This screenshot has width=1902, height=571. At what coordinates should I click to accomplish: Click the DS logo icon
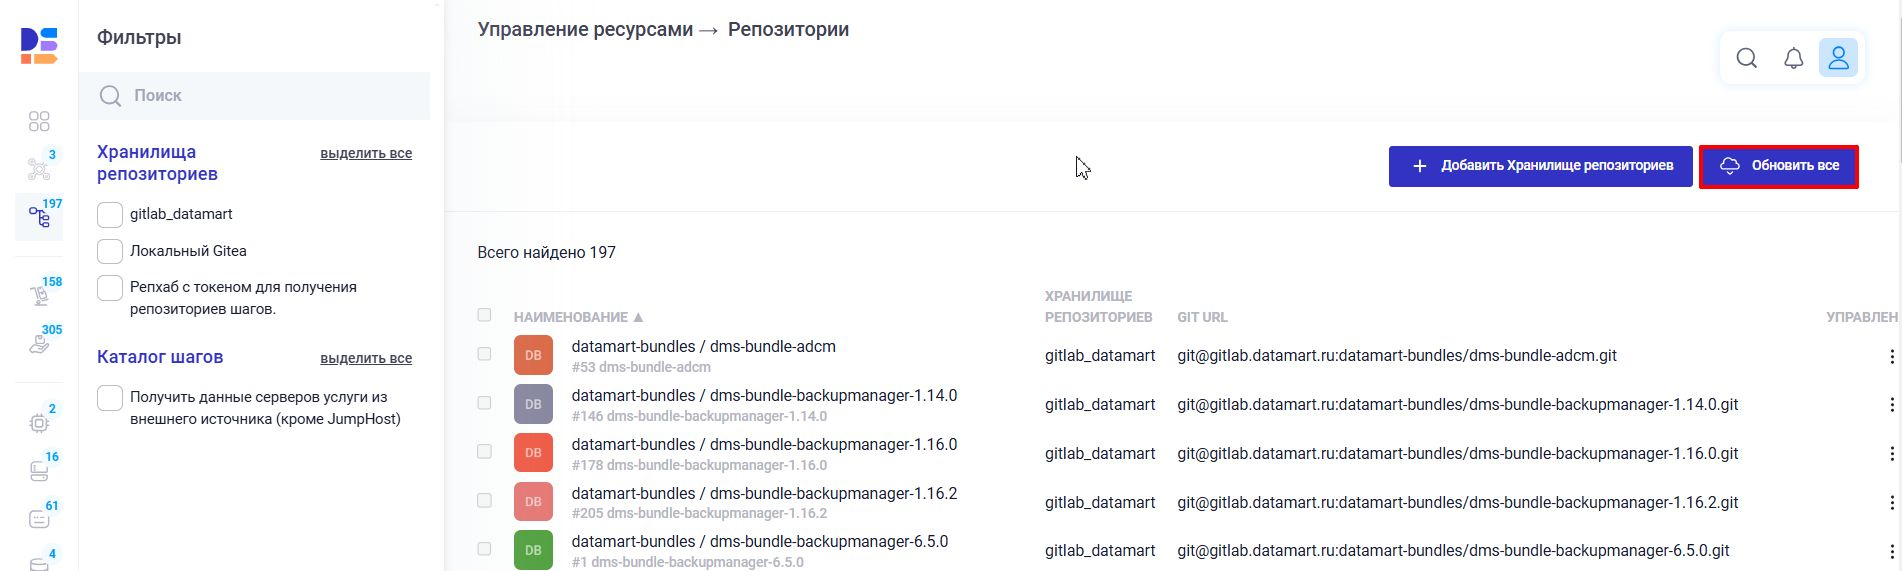coord(39,46)
